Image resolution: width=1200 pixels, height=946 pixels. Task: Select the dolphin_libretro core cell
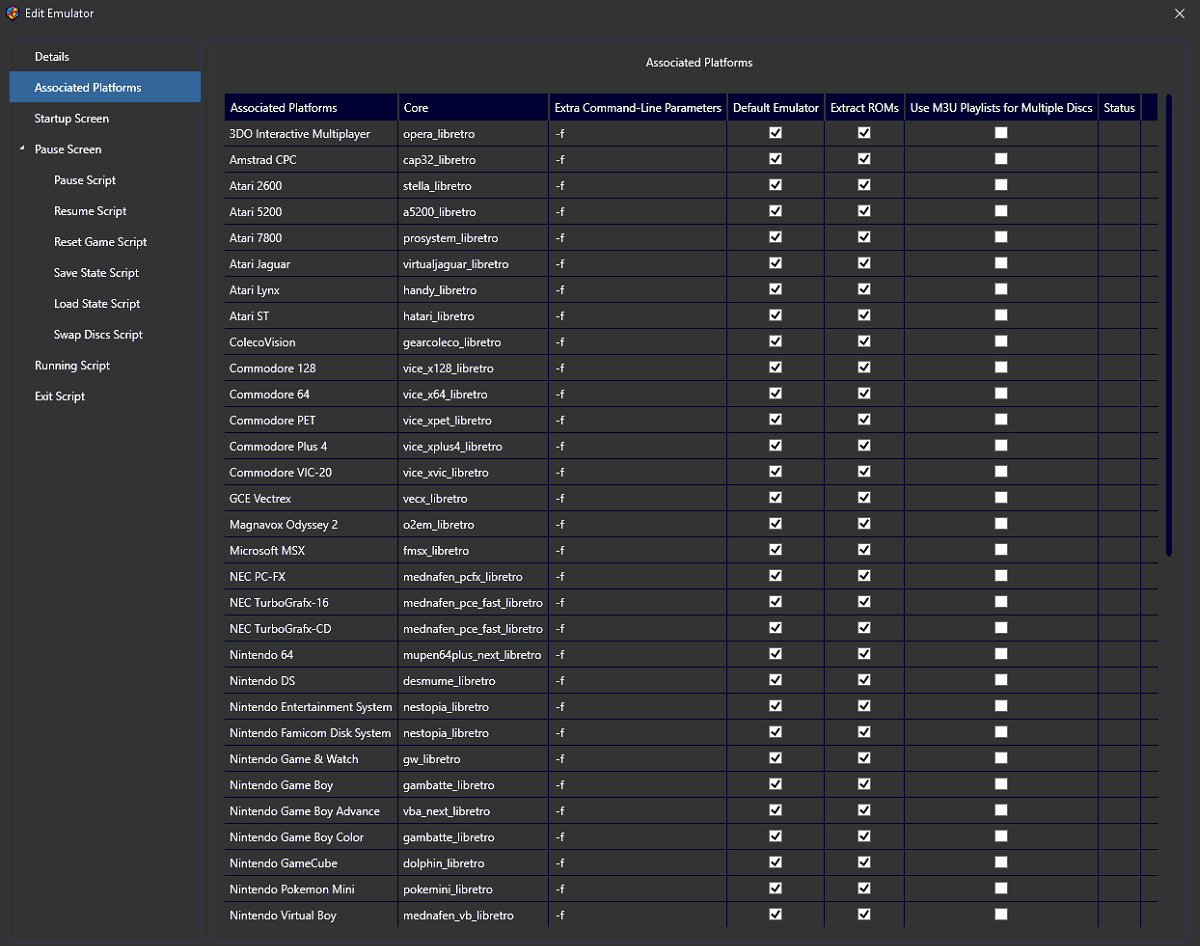(x=473, y=863)
